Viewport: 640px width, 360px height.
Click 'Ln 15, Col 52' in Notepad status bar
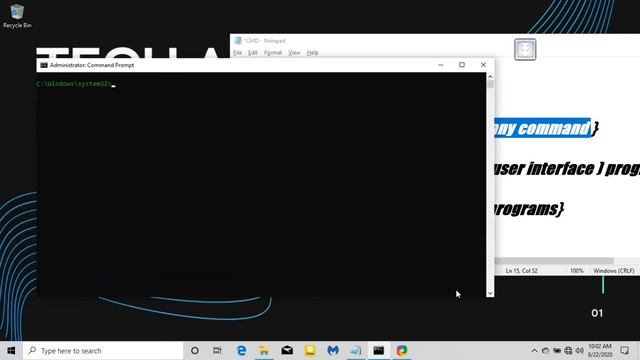(x=522, y=271)
